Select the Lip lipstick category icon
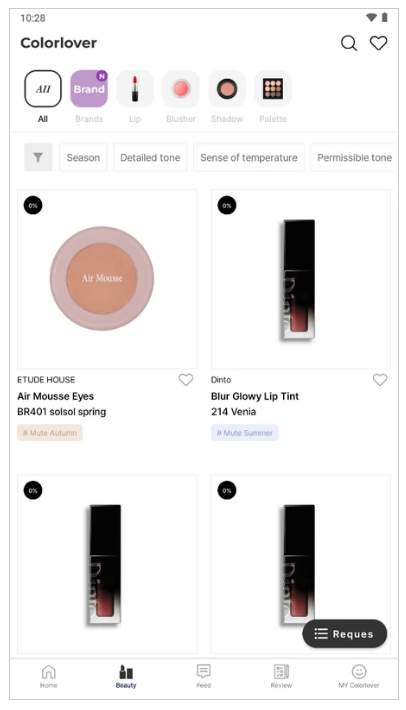The width and height of the screenshot is (406, 710). pyautogui.click(x=135, y=89)
